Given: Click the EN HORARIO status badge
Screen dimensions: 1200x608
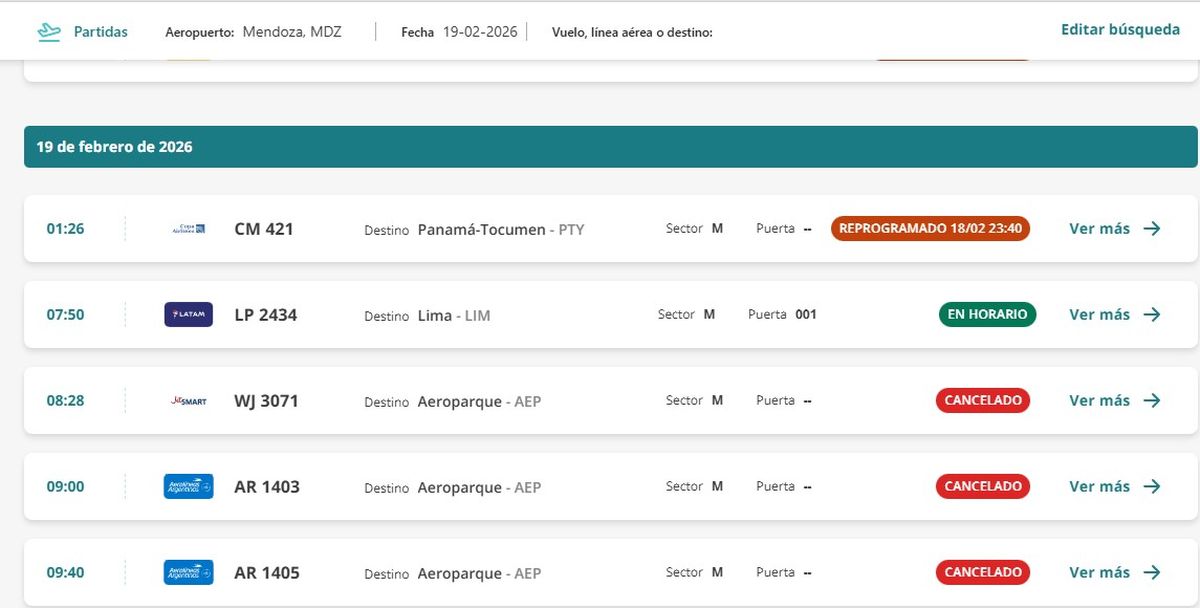Looking at the screenshot, I should 987,315.
